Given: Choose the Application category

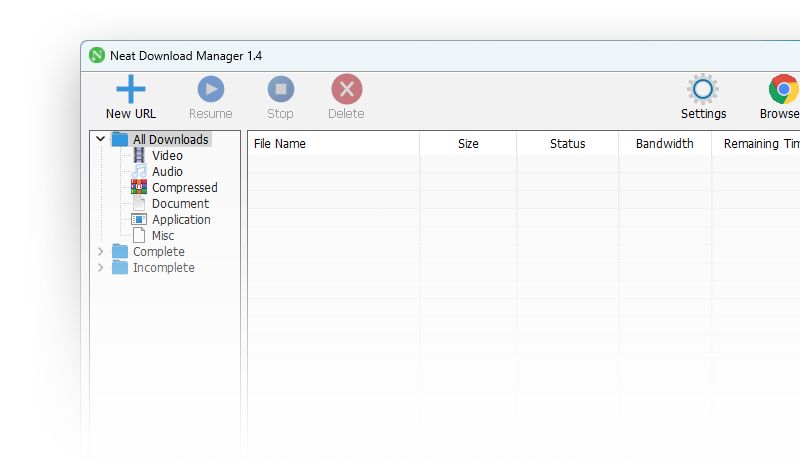Looking at the screenshot, I should tap(181, 220).
